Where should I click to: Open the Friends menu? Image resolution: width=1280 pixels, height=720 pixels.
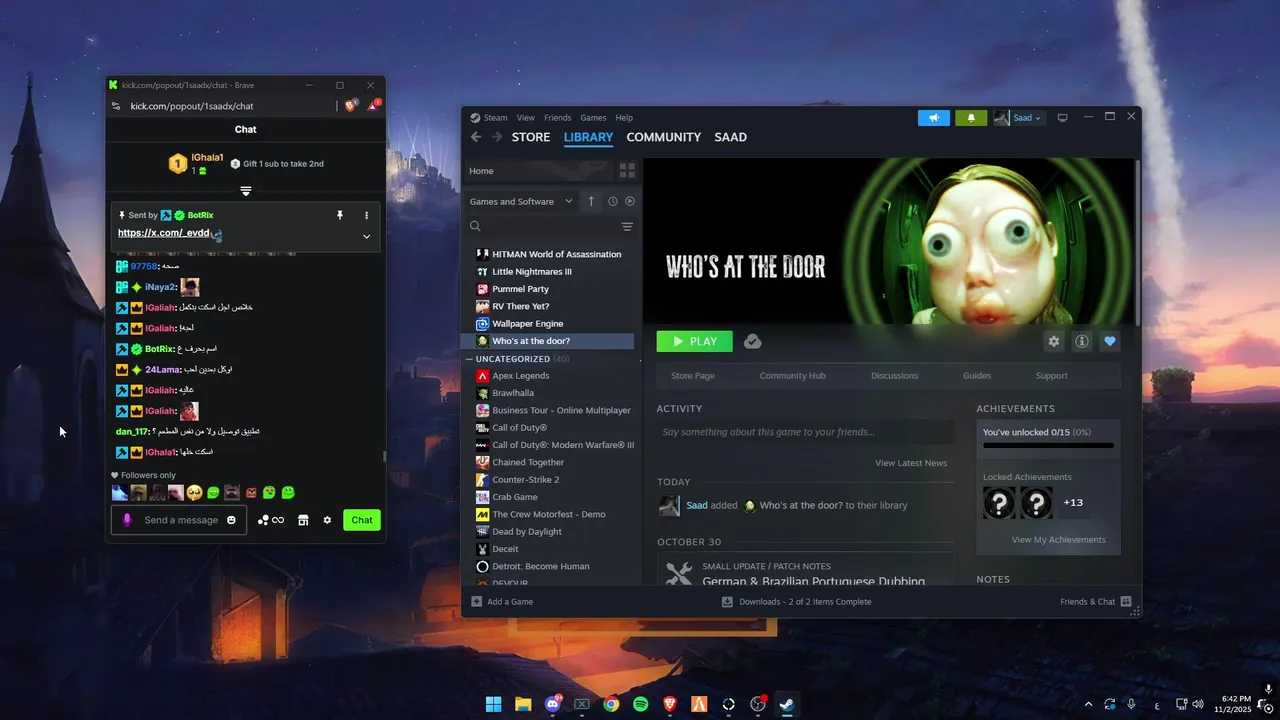point(558,118)
